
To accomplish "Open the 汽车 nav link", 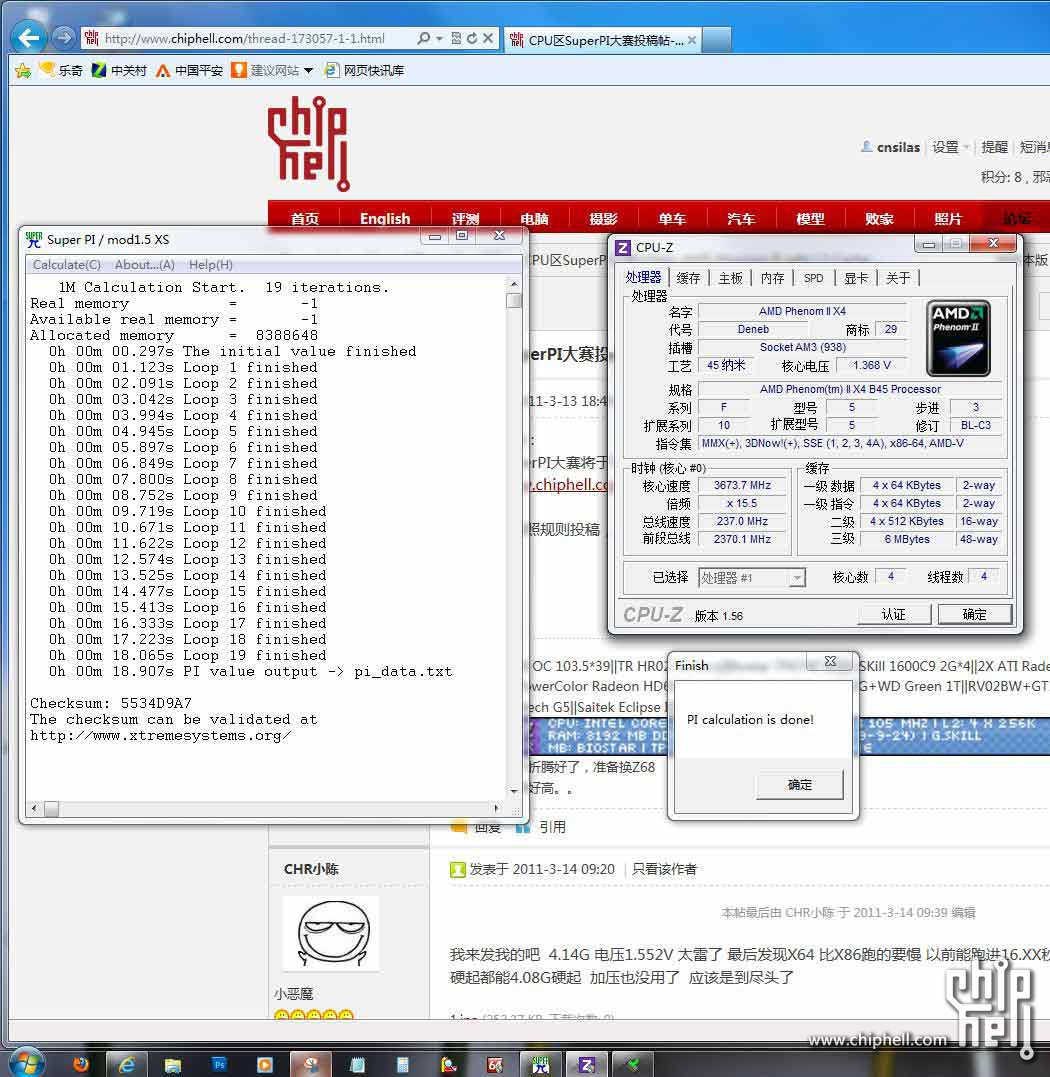I will (x=741, y=218).
